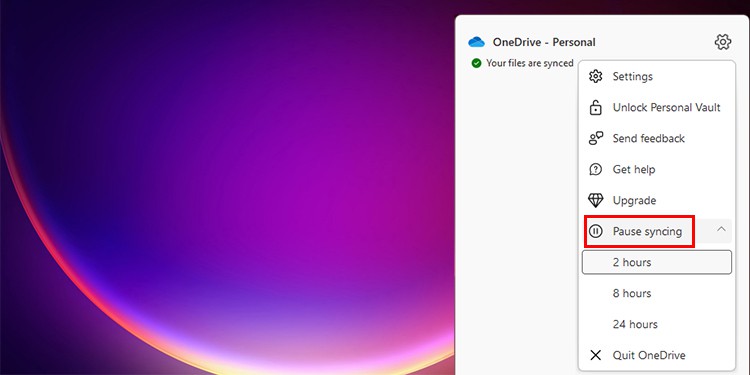The width and height of the screenshot is (750, 375).
Task: Open Get help menu entry
Action: click(657, 169)
